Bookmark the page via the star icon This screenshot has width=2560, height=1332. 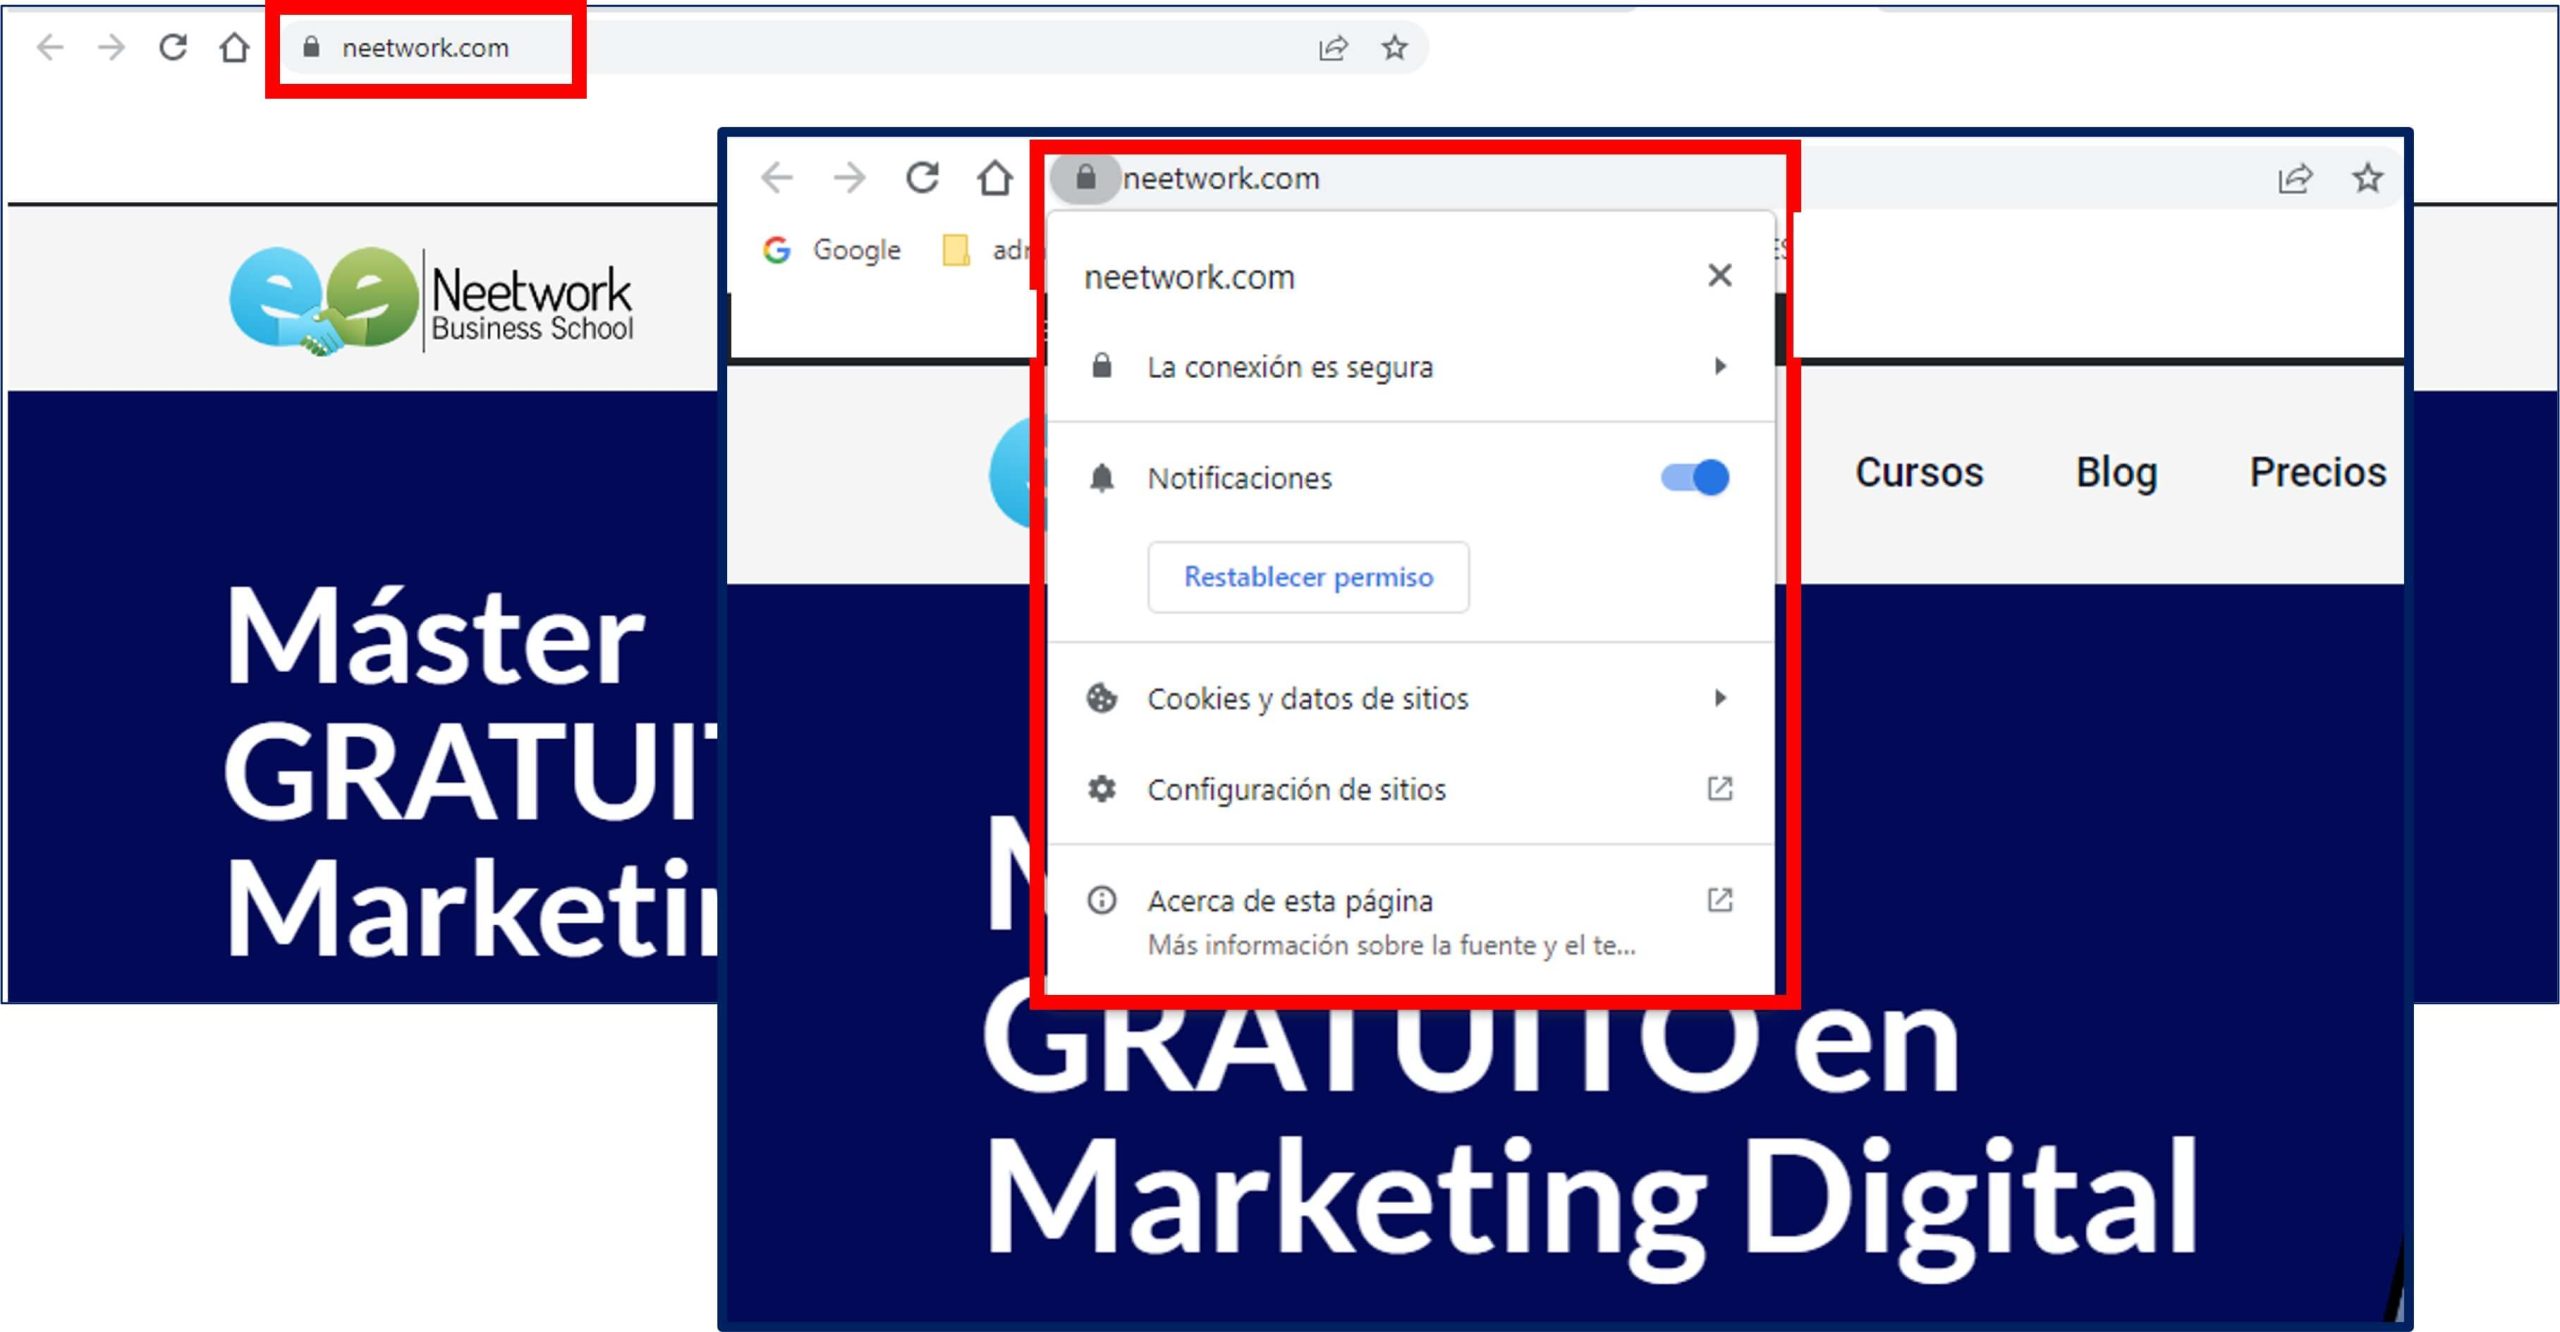click(2368, 177)
